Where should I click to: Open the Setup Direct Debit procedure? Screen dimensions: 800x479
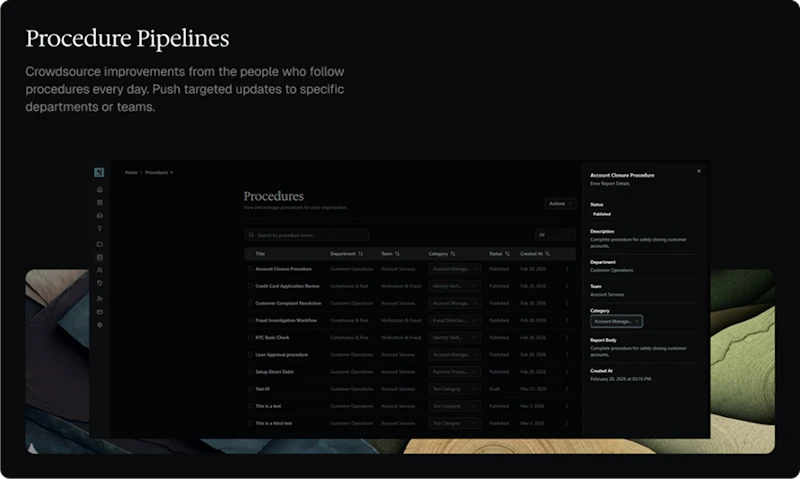(274, 372)
